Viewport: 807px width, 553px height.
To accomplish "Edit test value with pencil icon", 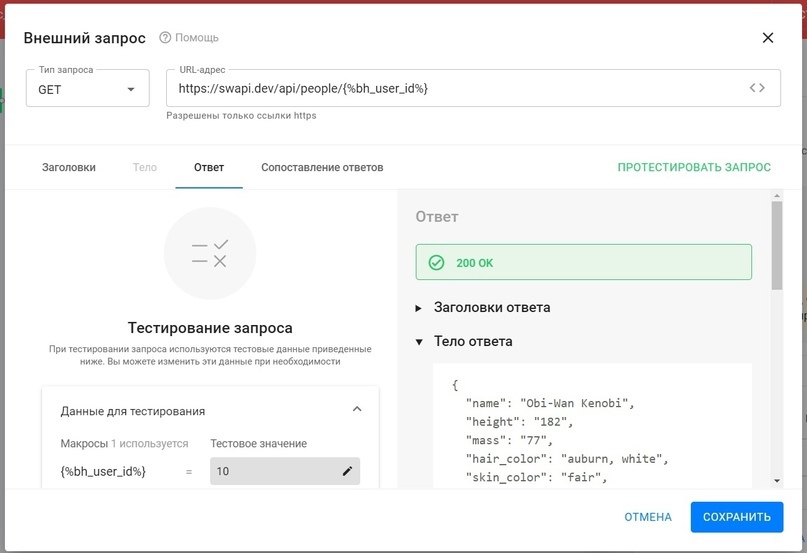I will pyautogui.click(x=347, y=471).
